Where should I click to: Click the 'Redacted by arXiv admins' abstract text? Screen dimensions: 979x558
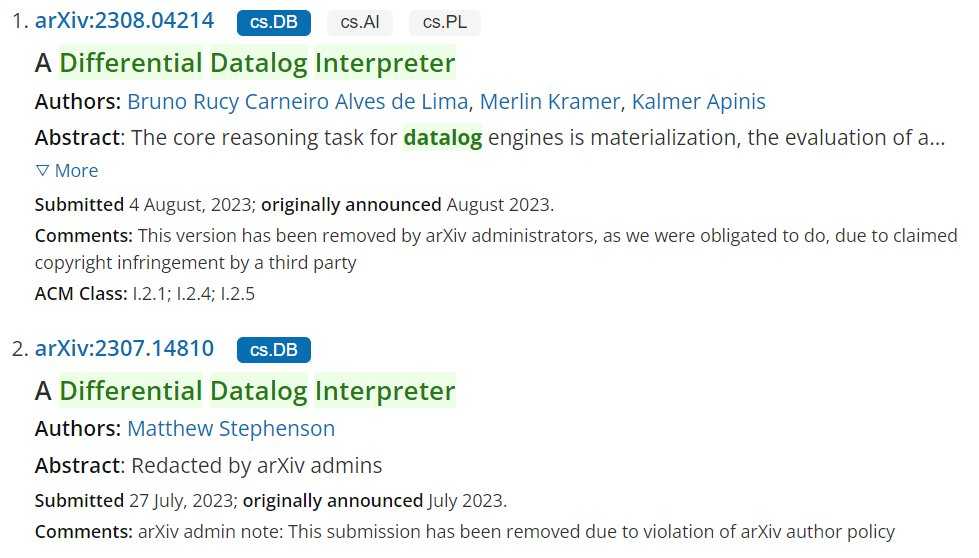[x=257, y=466]
